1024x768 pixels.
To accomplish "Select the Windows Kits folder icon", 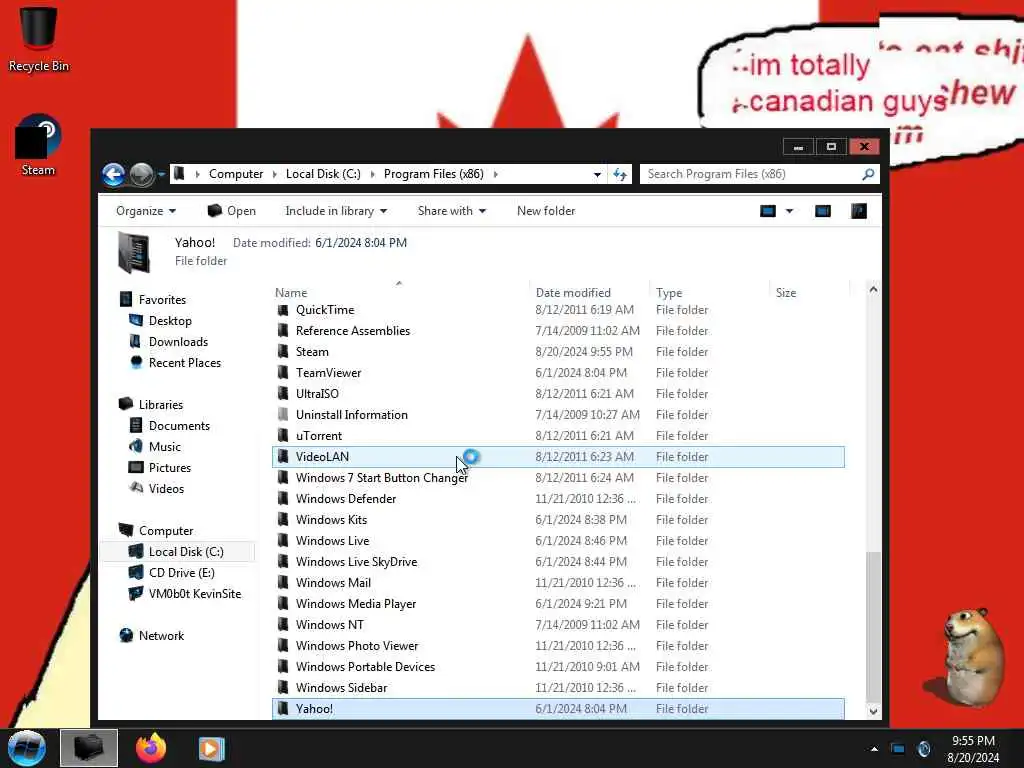I will point(283,520).
